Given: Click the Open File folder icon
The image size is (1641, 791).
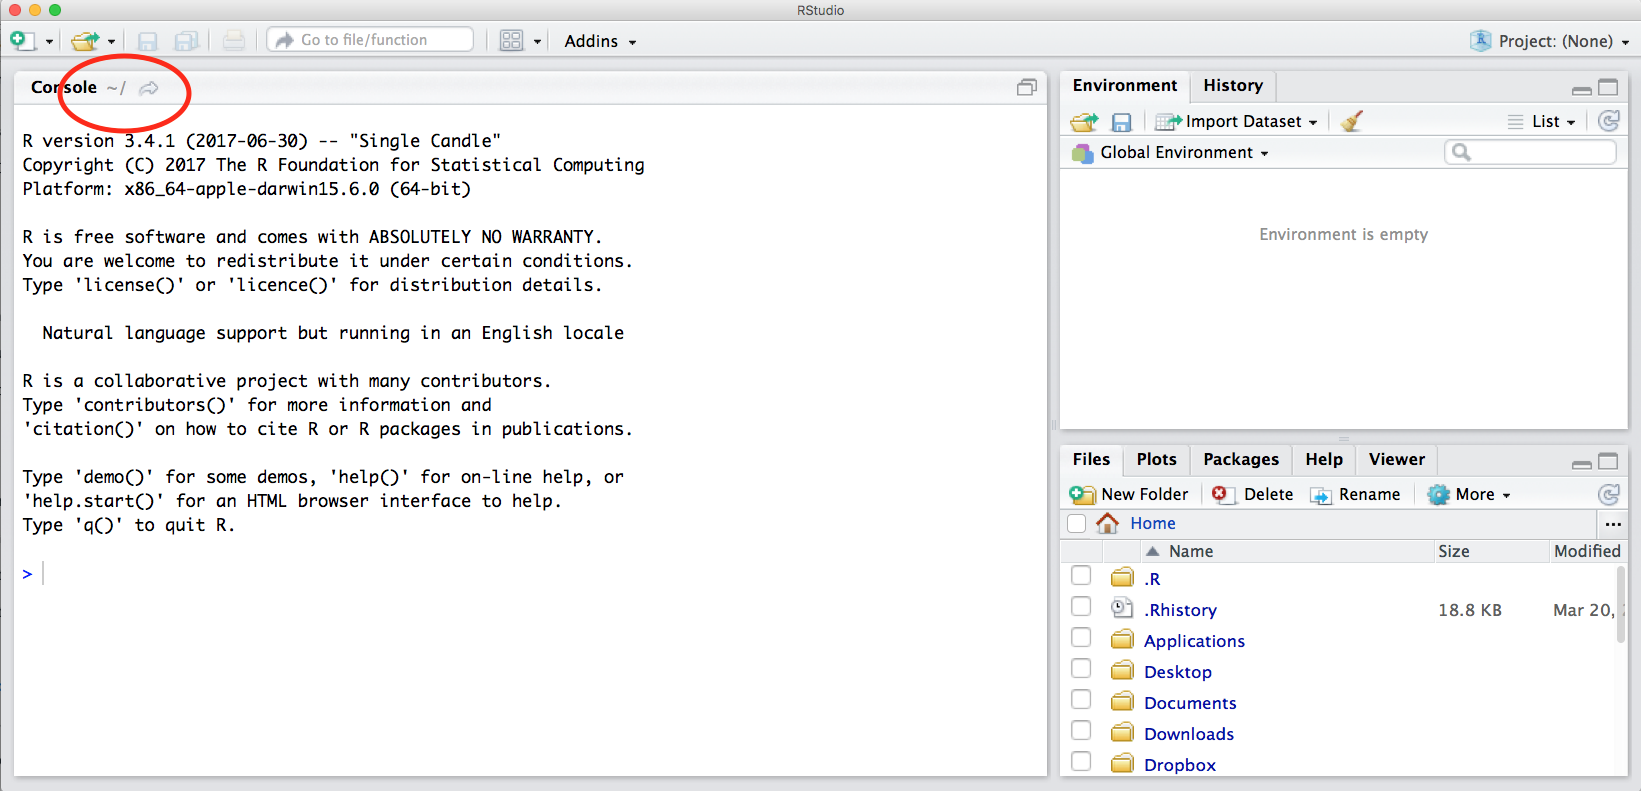Looking at the screenshot, I should pyautogui.click(x=85, y=40).
